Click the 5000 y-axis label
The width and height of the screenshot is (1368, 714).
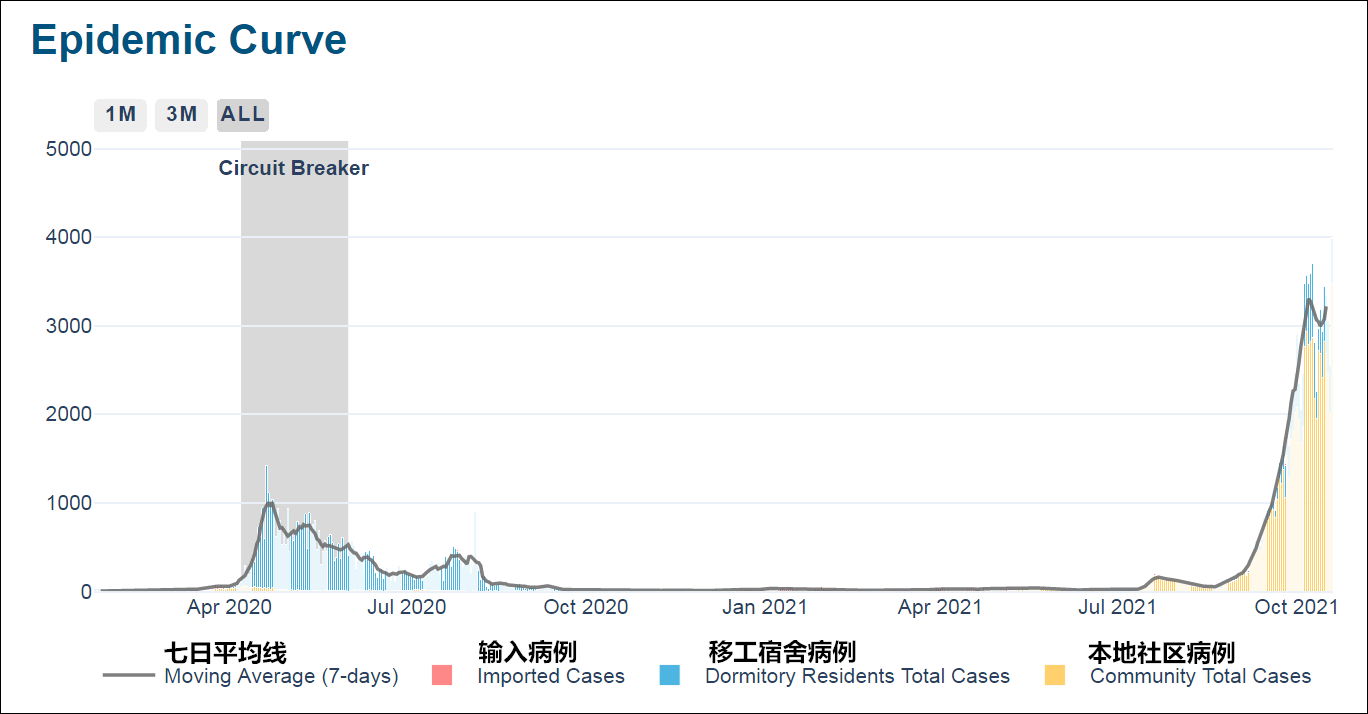coord(69,149)
